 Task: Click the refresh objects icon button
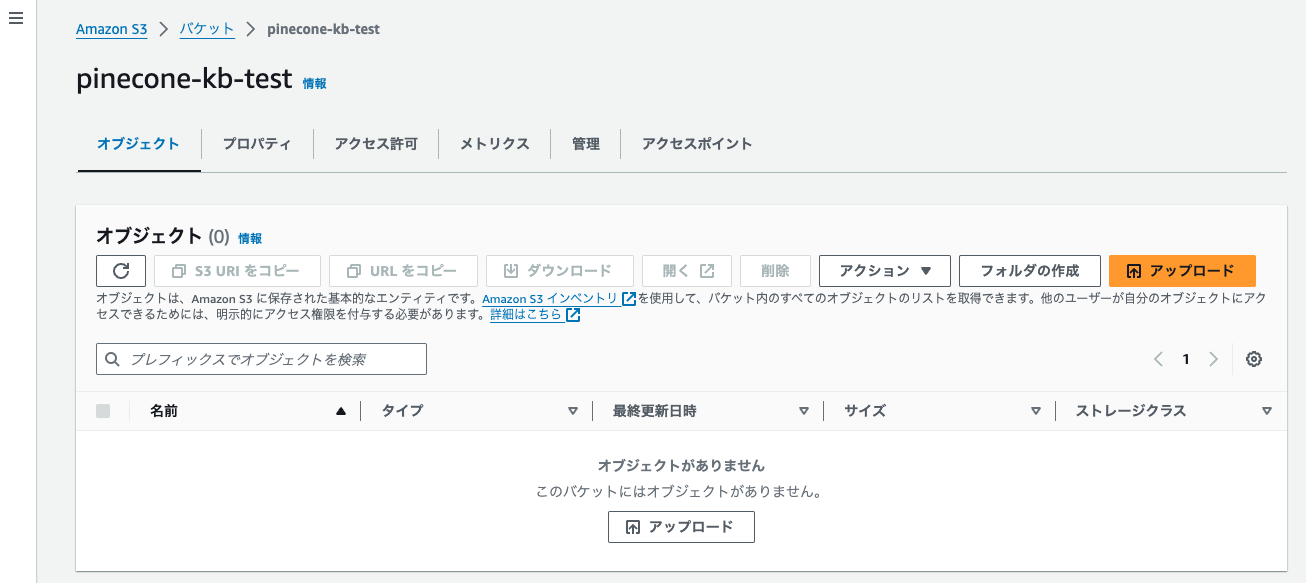point(121,271)
